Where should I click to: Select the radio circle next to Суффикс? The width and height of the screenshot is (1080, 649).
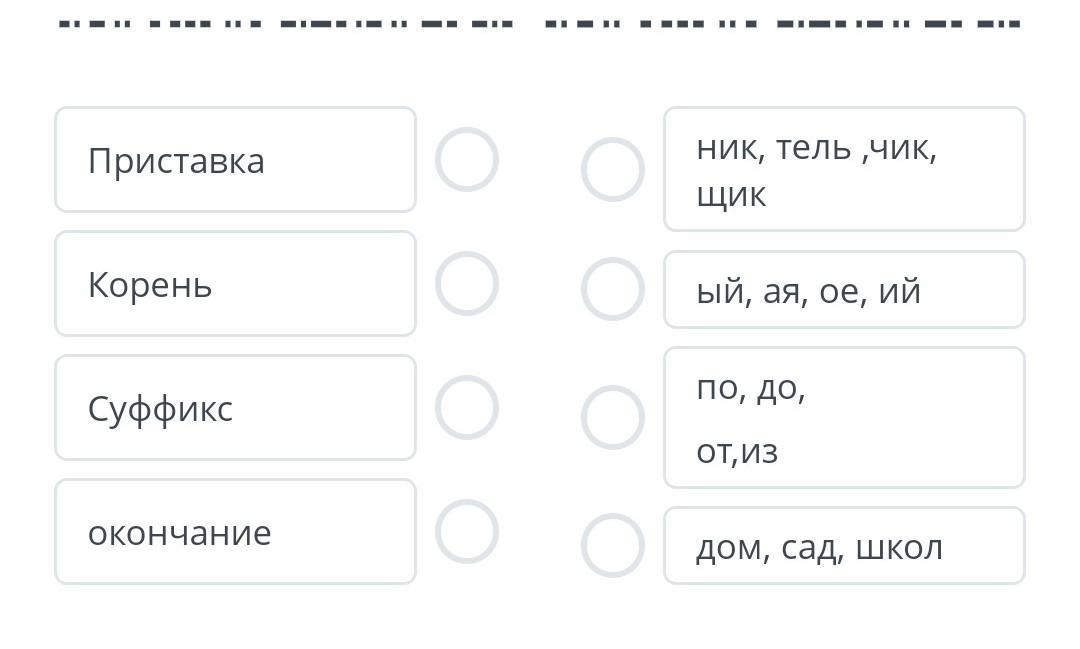point(467,408)
